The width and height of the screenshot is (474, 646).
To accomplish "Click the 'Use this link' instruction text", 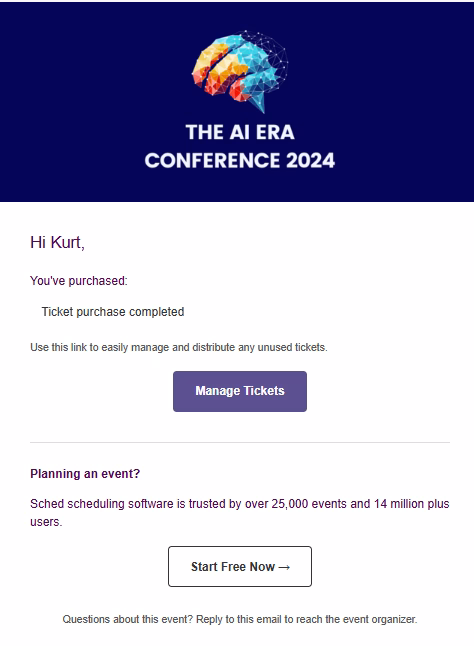I will point(179,347).
